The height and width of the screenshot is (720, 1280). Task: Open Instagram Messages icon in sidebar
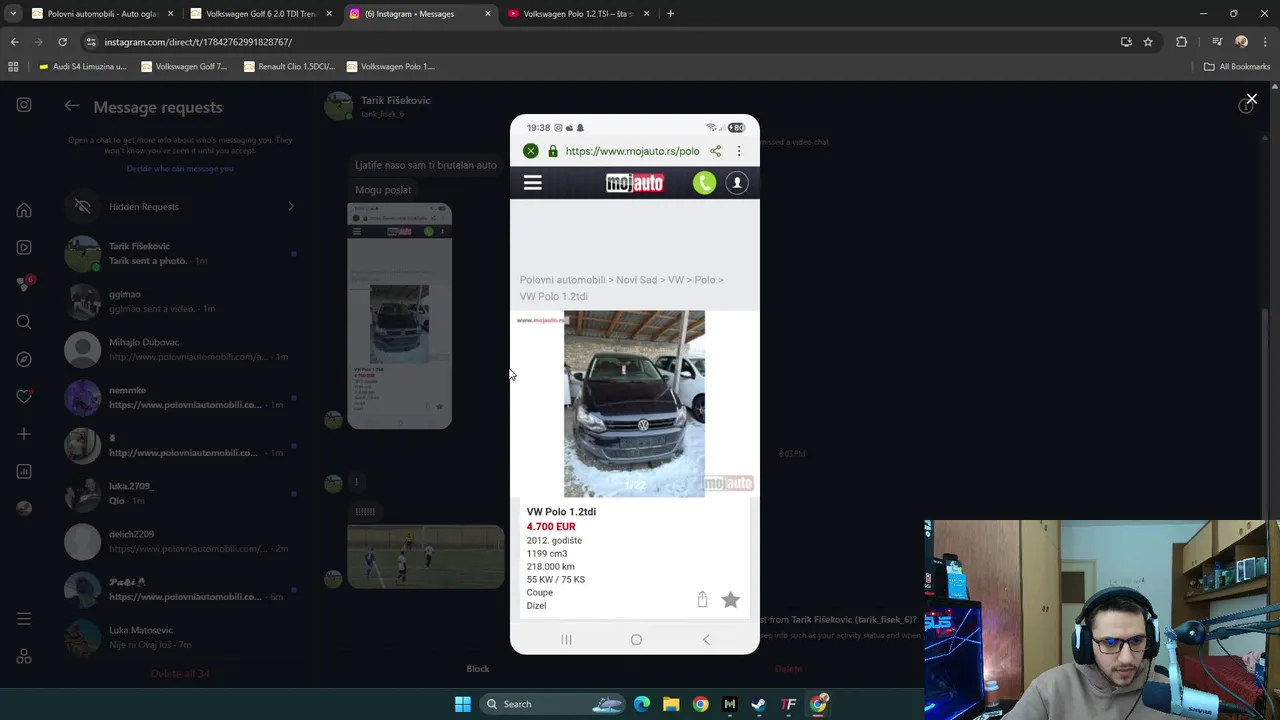coord(24,284)
